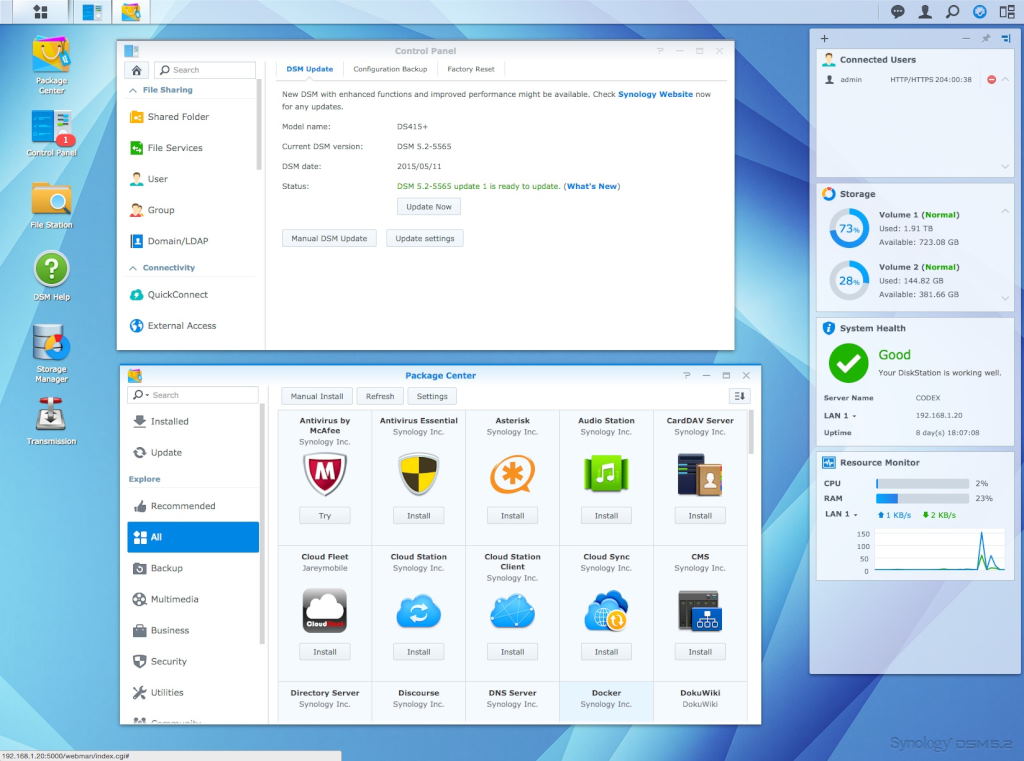Click the Cloud Sync package icon
The height and width of the screenshot is (761, 1024).
click(x=606, y=611)
